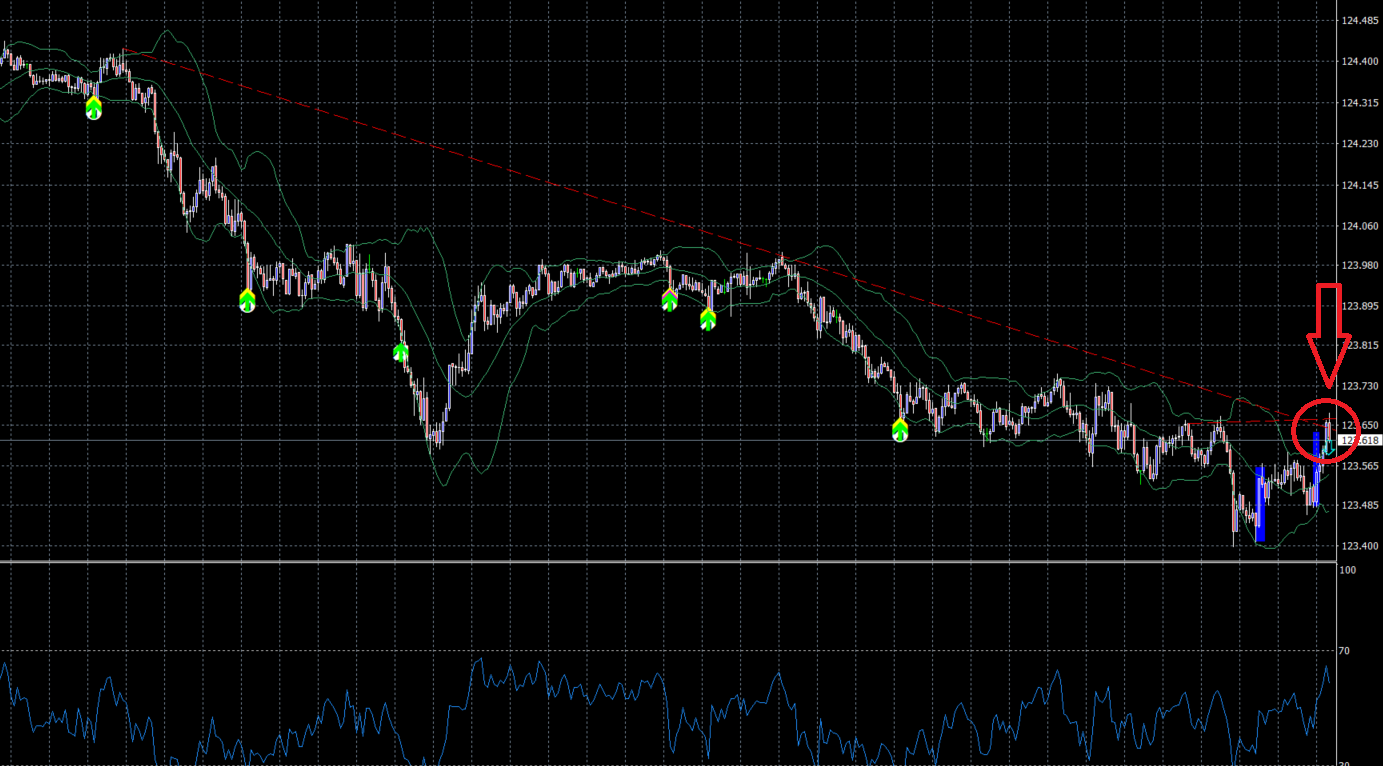Select the green arrow signal near the 123.650 level
The width and height of the screenshot is (1383, 766).
900,431
